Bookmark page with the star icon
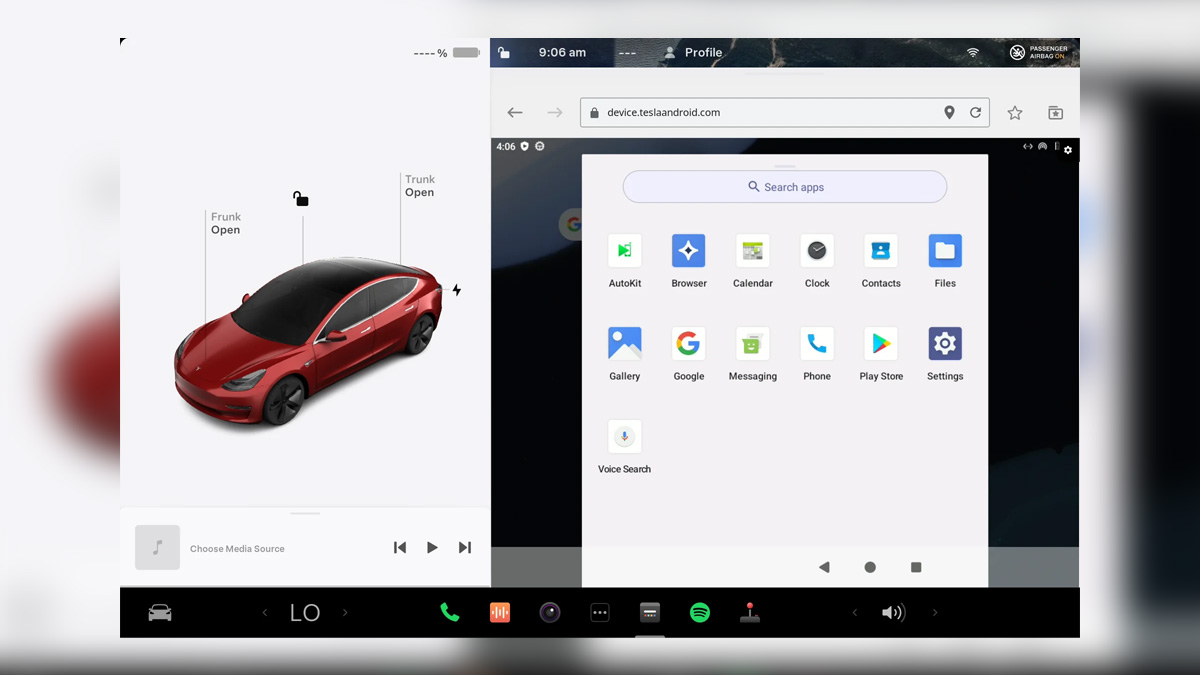This screenshot has height=675, width=1200. point(1015,113)
